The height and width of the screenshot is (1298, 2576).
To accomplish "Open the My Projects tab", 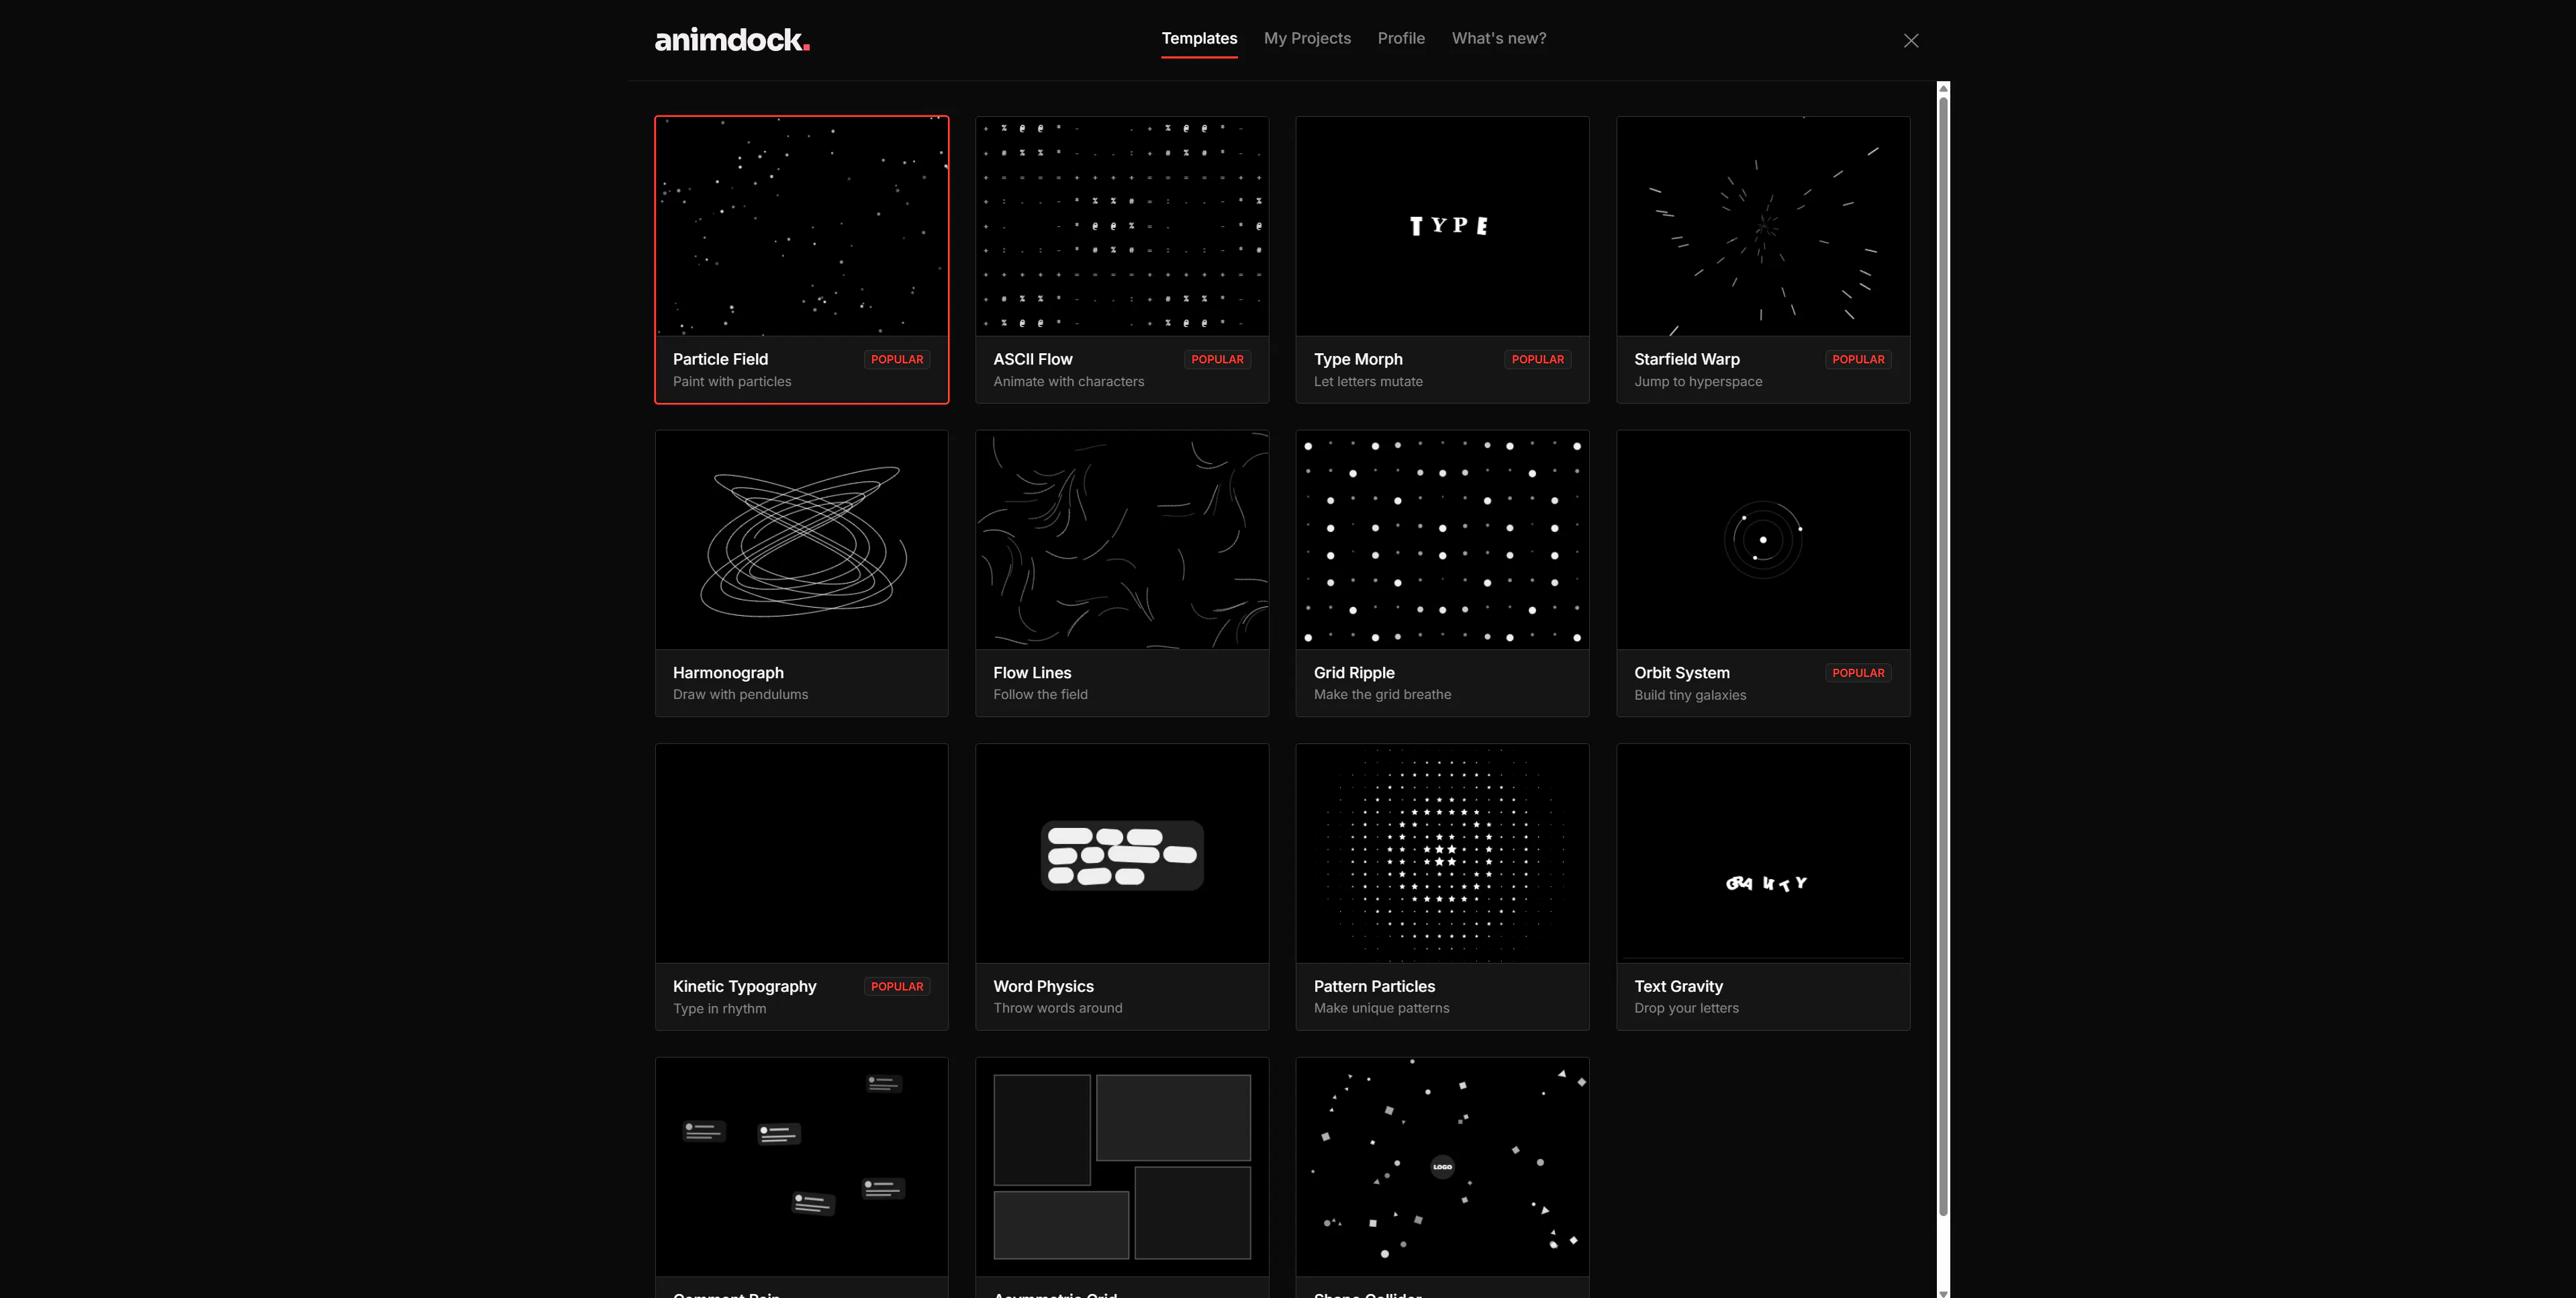I will (x=1307, y=38).
